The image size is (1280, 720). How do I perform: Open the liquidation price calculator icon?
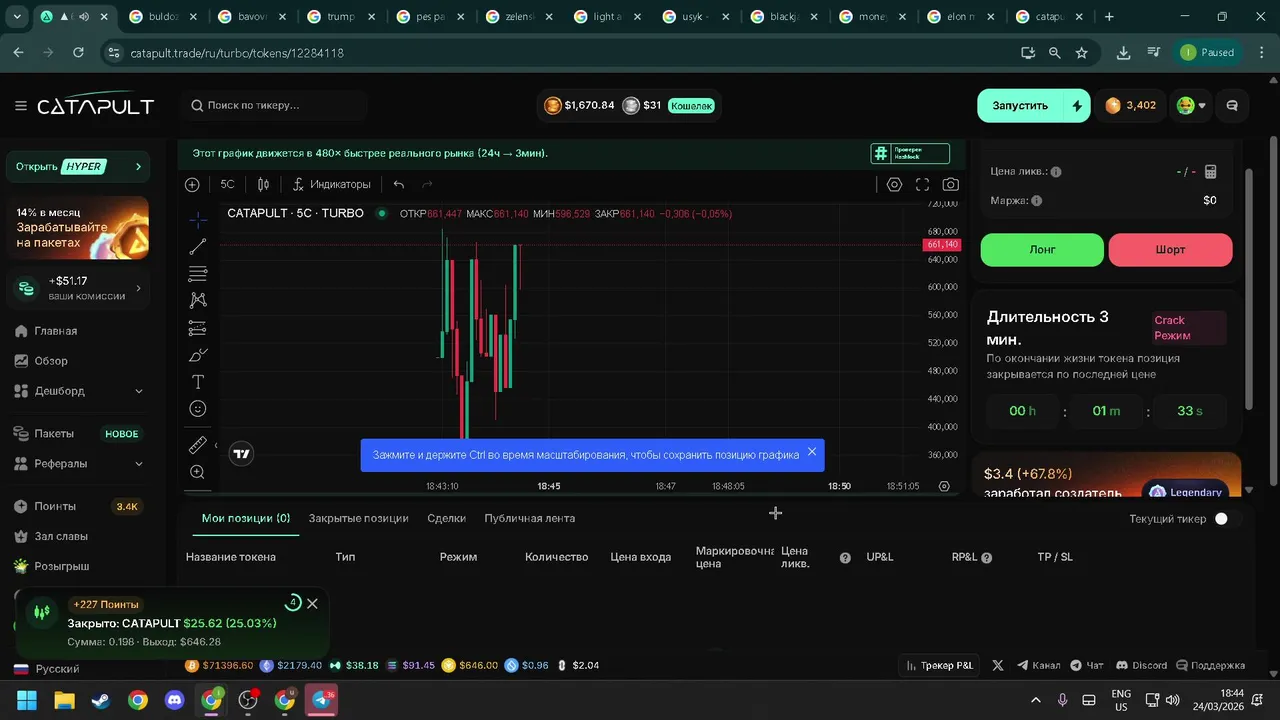[x=1211, y=172]
